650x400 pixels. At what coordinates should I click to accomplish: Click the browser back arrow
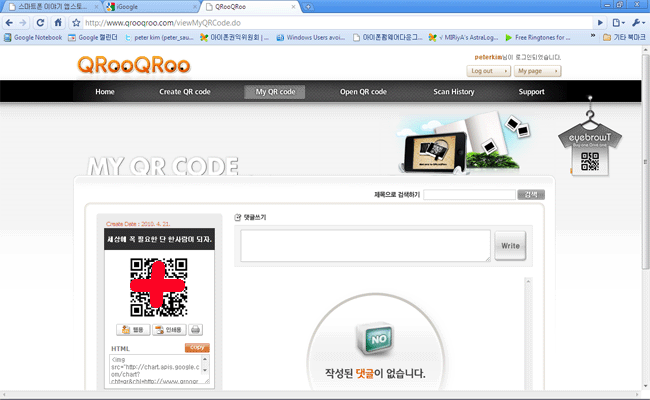9,22
